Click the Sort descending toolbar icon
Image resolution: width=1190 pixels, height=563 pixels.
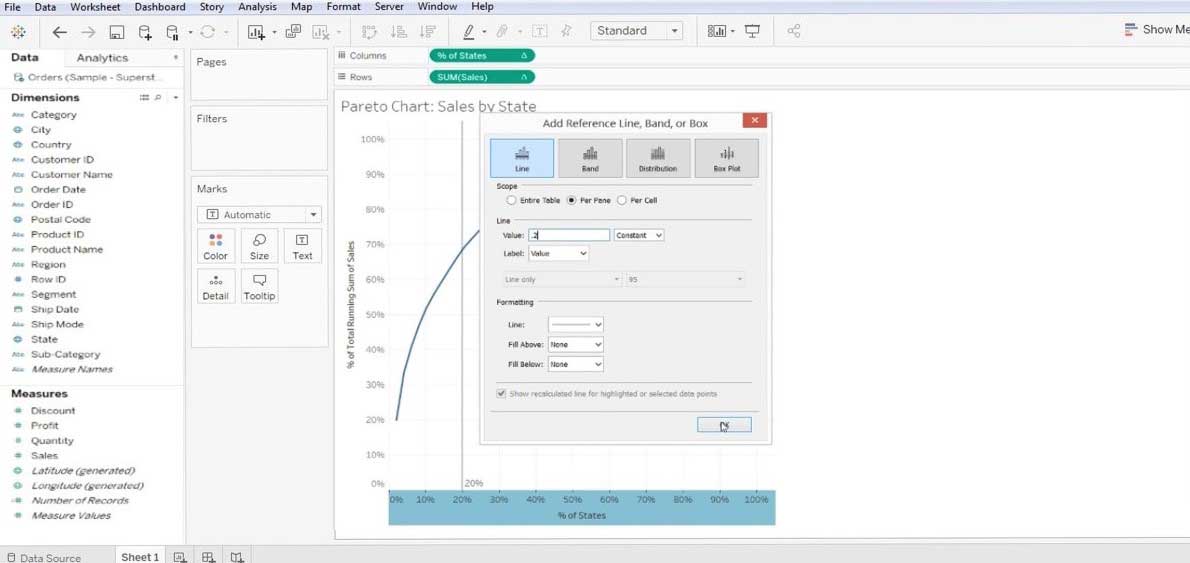tap(428, 32)
